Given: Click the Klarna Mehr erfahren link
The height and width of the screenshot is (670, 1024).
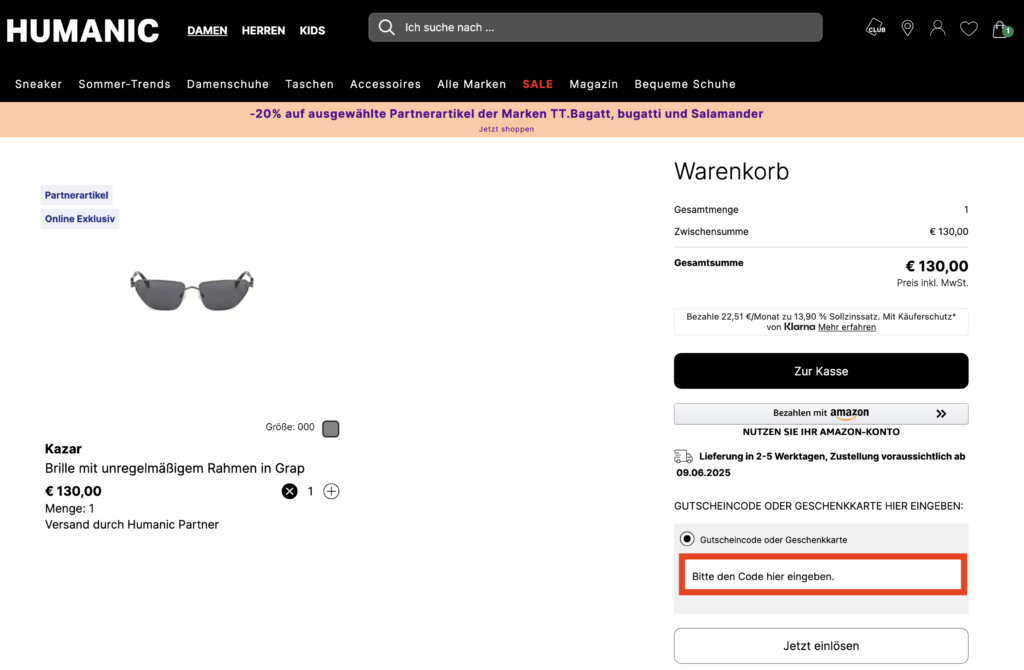Looking at the screenshot, I should click(846, 327).
